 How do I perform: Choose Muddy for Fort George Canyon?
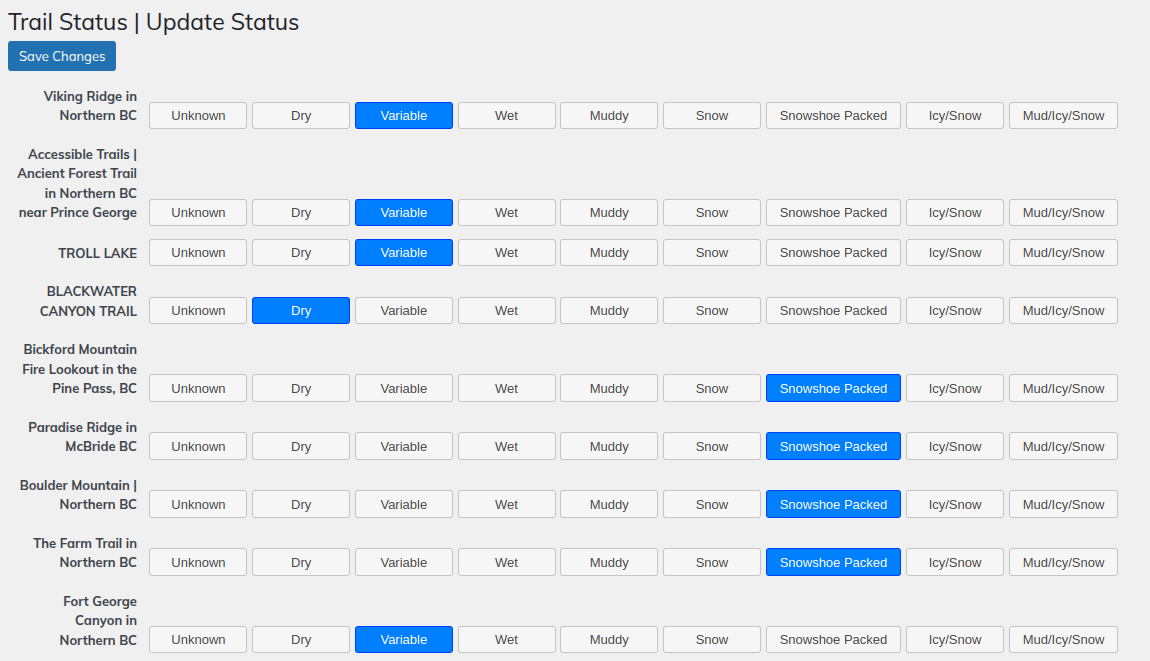click(x=609, y=640)
